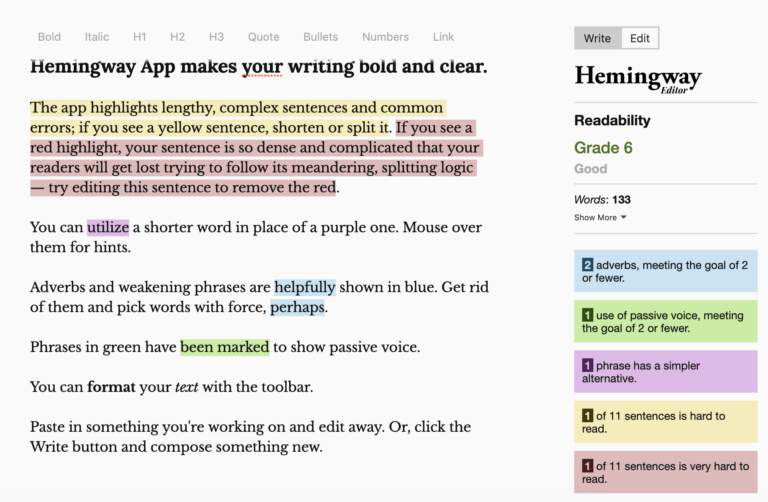This screenshot has height=502, width=768.
Task: Expand the Show More stats dropdown
Action: tap(600, 217)
